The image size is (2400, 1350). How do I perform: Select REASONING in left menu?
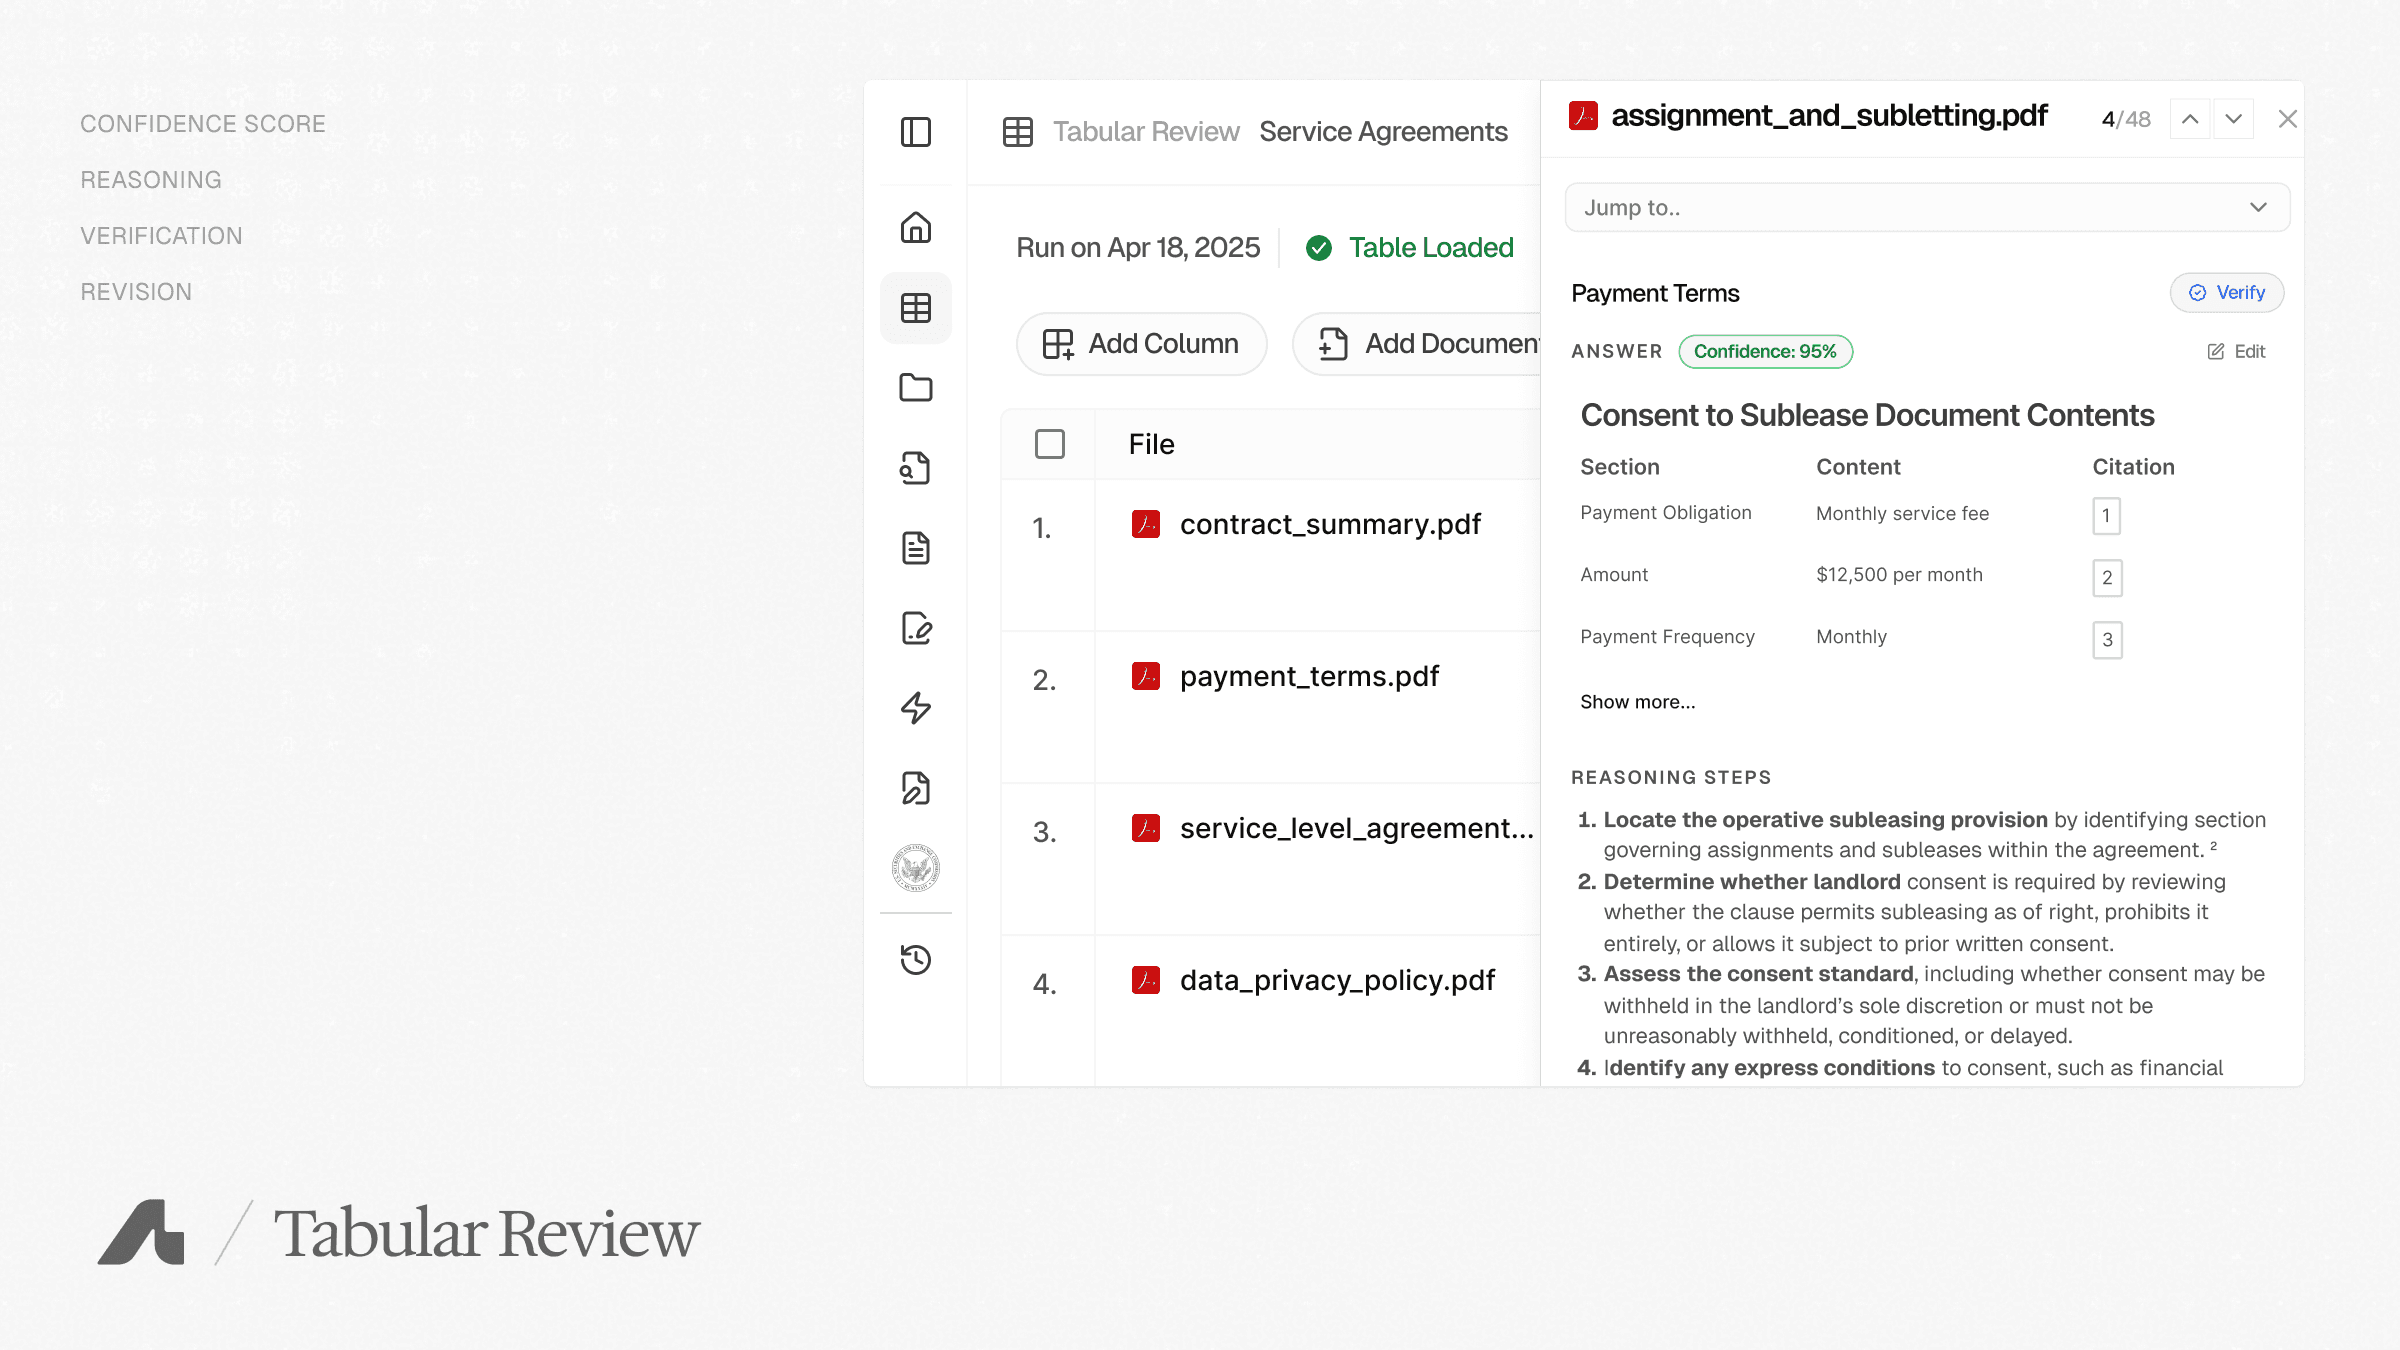click(x=151, y=180)
